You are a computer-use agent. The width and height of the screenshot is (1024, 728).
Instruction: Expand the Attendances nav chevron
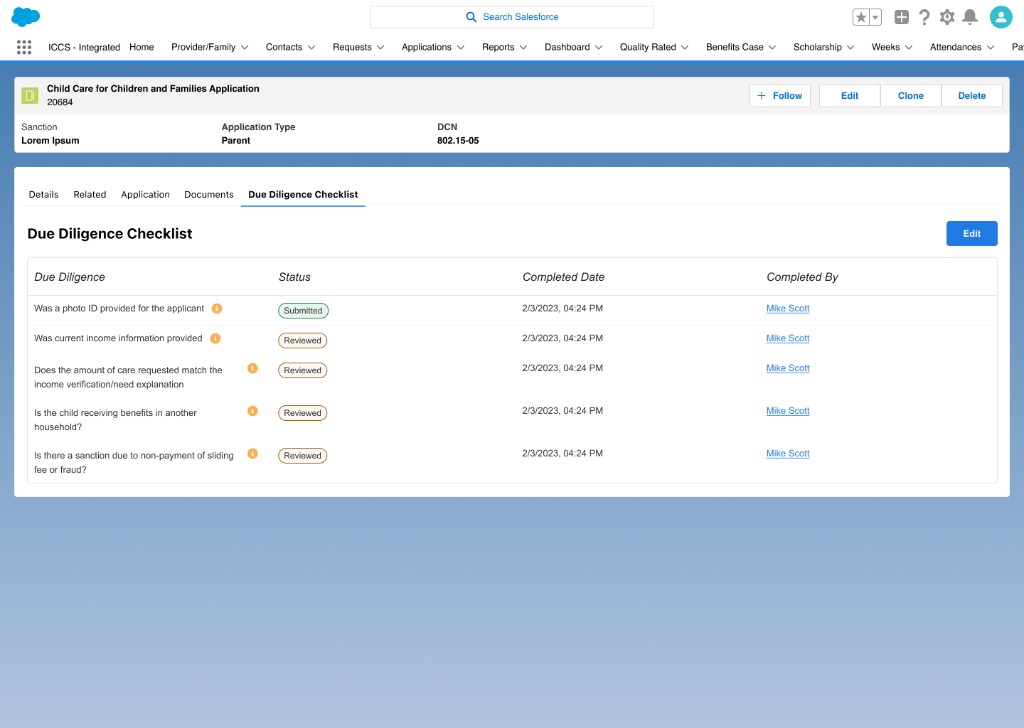tap(990, 47)
